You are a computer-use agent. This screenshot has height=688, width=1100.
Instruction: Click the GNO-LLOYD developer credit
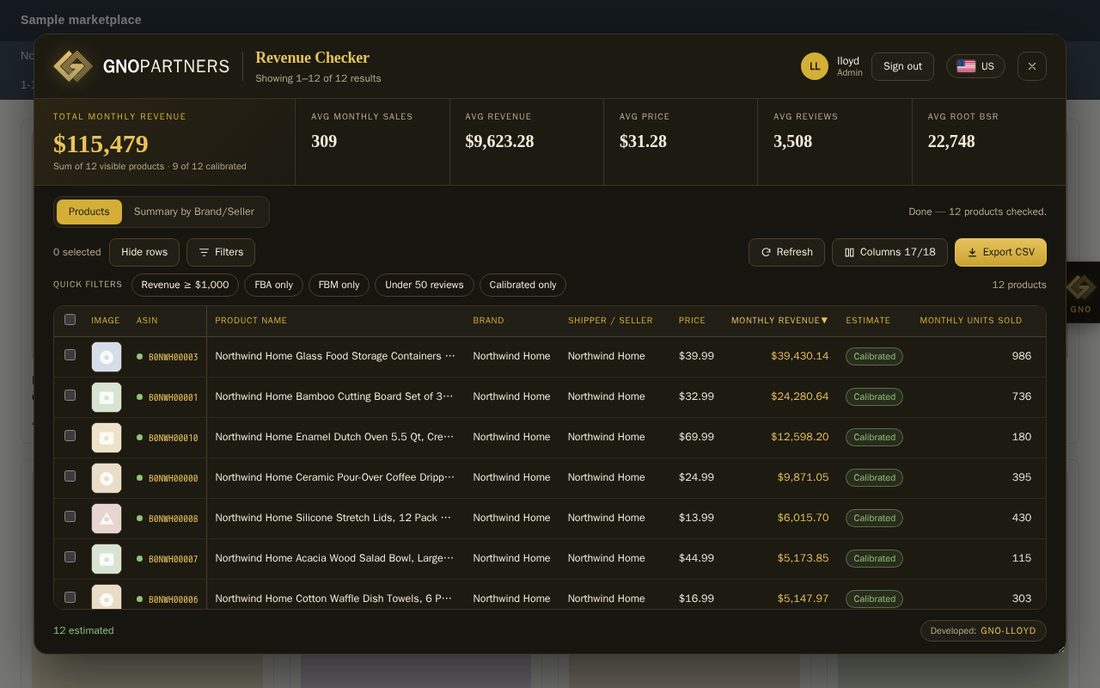tap(1007, 630)
